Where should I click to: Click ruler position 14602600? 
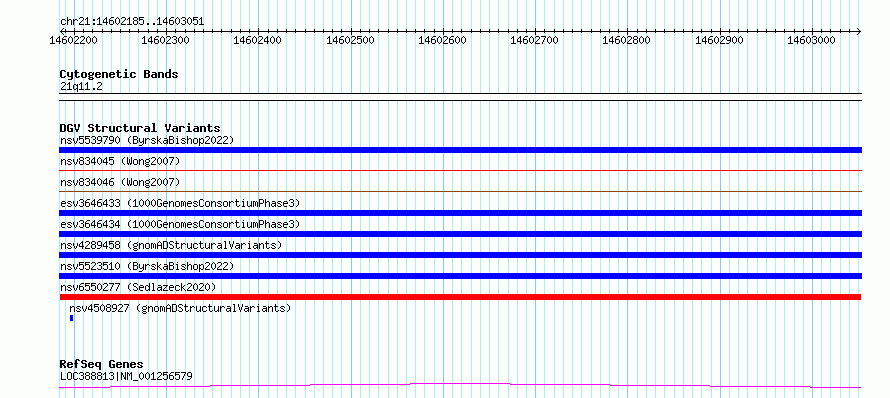(443, 40)
